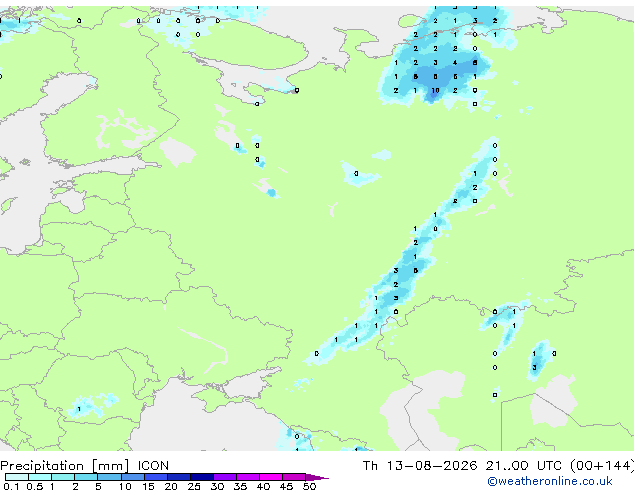Click the 5–10 mm light blue legend swatch
Viewport: 634px width, 490px height.
pos(109,477)
